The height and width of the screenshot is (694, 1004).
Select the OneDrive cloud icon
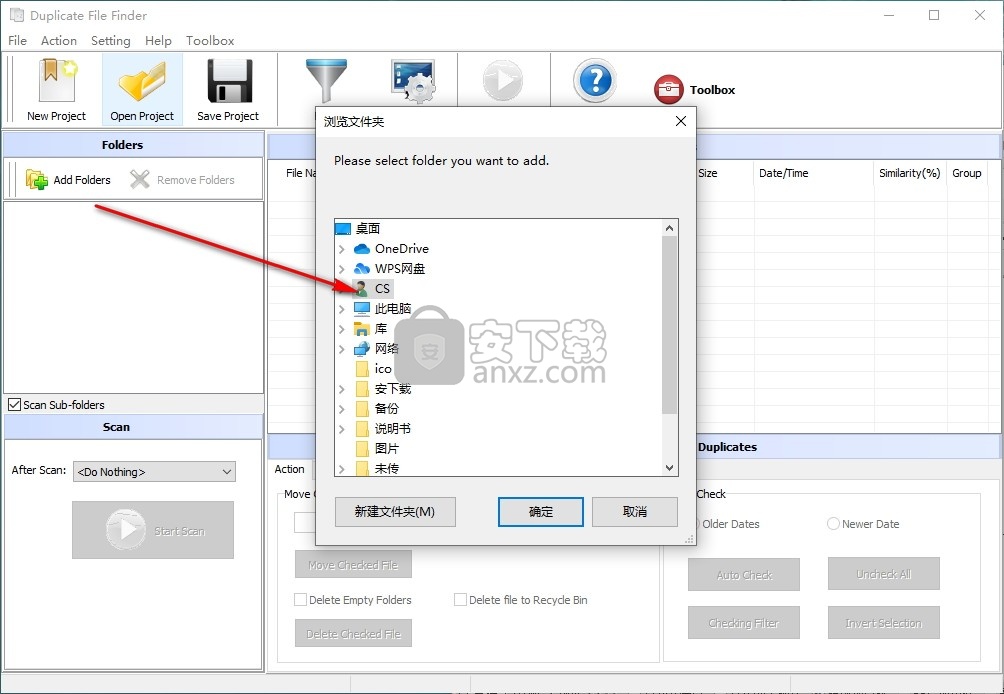coord(362,248)
